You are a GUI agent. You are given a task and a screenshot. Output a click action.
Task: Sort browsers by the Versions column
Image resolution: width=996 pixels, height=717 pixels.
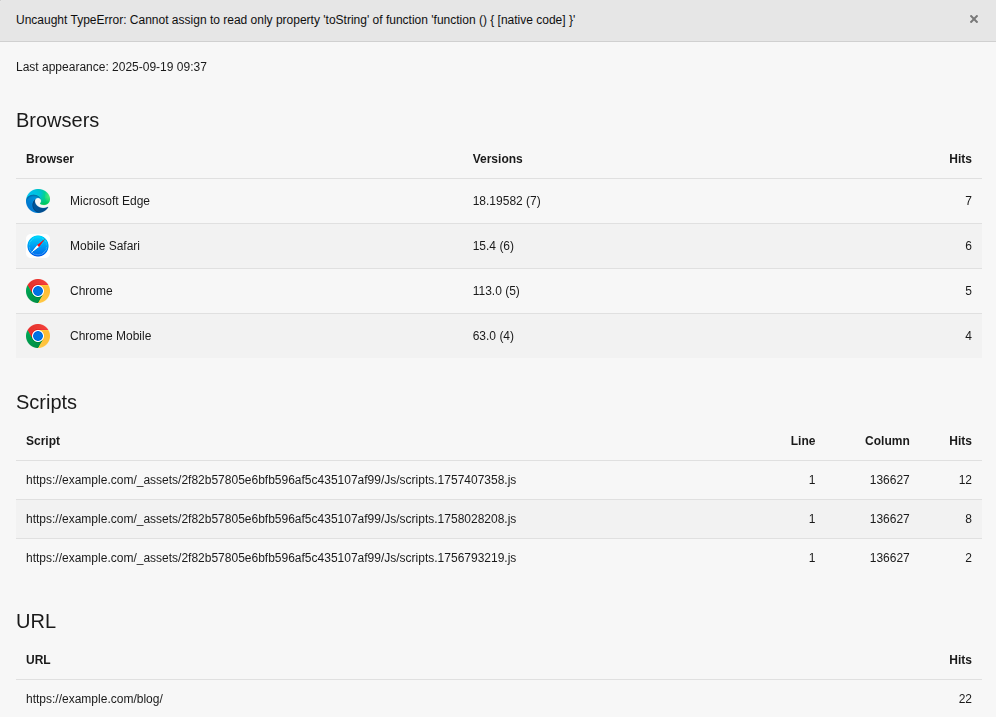point(497,159)
